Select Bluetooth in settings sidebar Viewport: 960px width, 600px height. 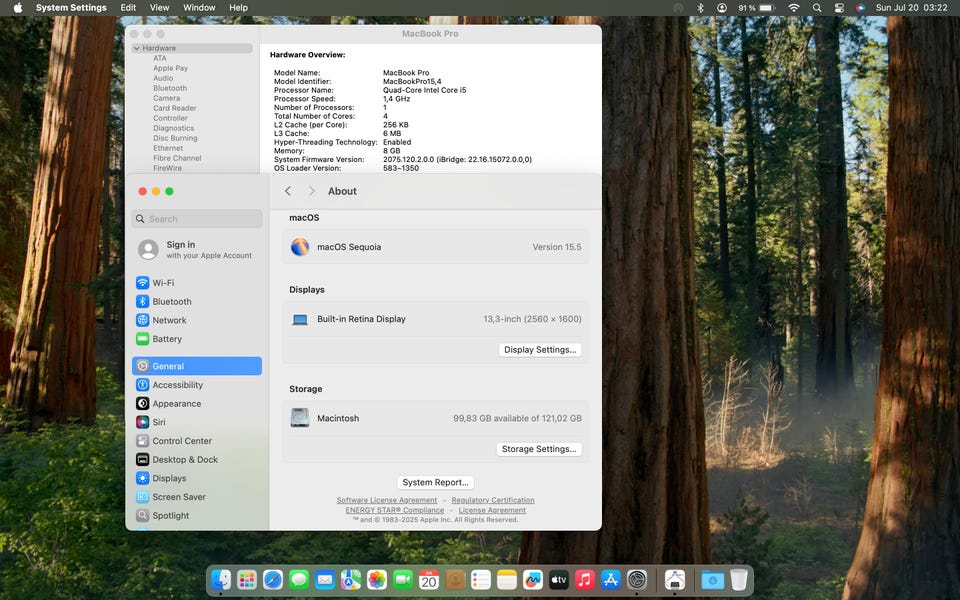[171, 302]
